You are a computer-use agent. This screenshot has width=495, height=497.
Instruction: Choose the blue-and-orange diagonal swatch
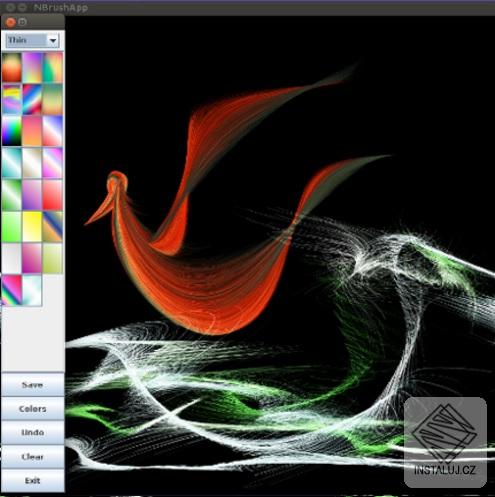[x=53, y=227]
